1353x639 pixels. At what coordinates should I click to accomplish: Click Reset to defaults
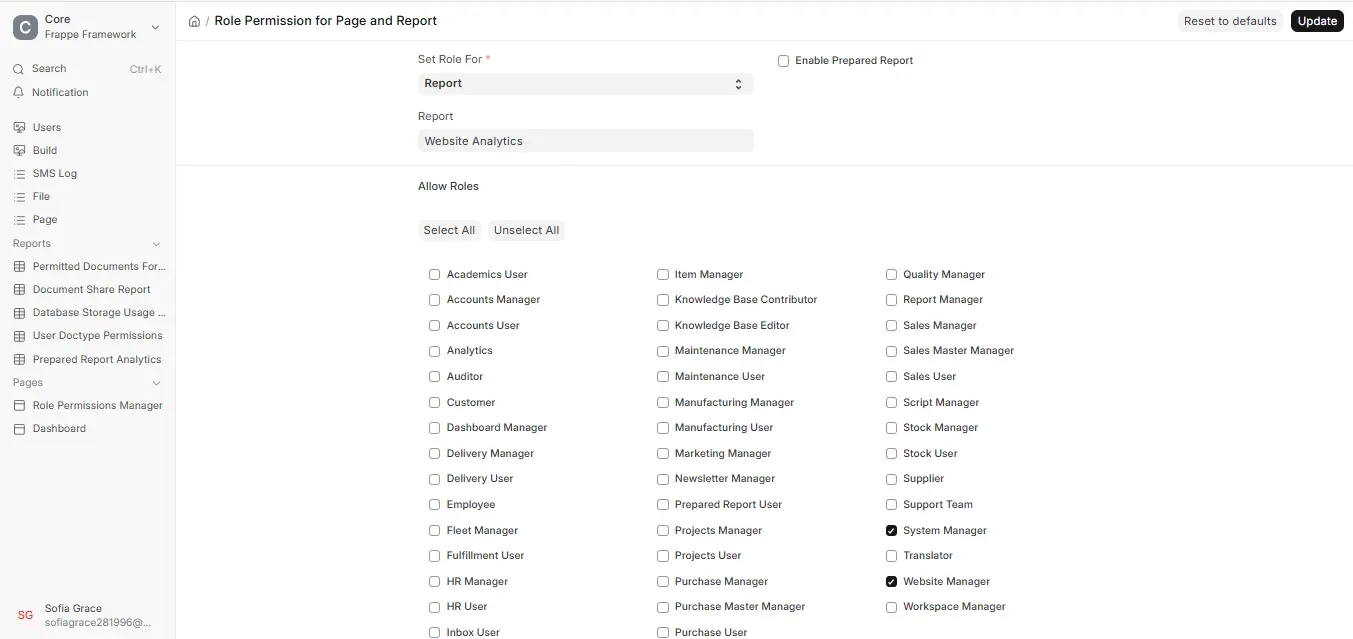coord(1230,21)
